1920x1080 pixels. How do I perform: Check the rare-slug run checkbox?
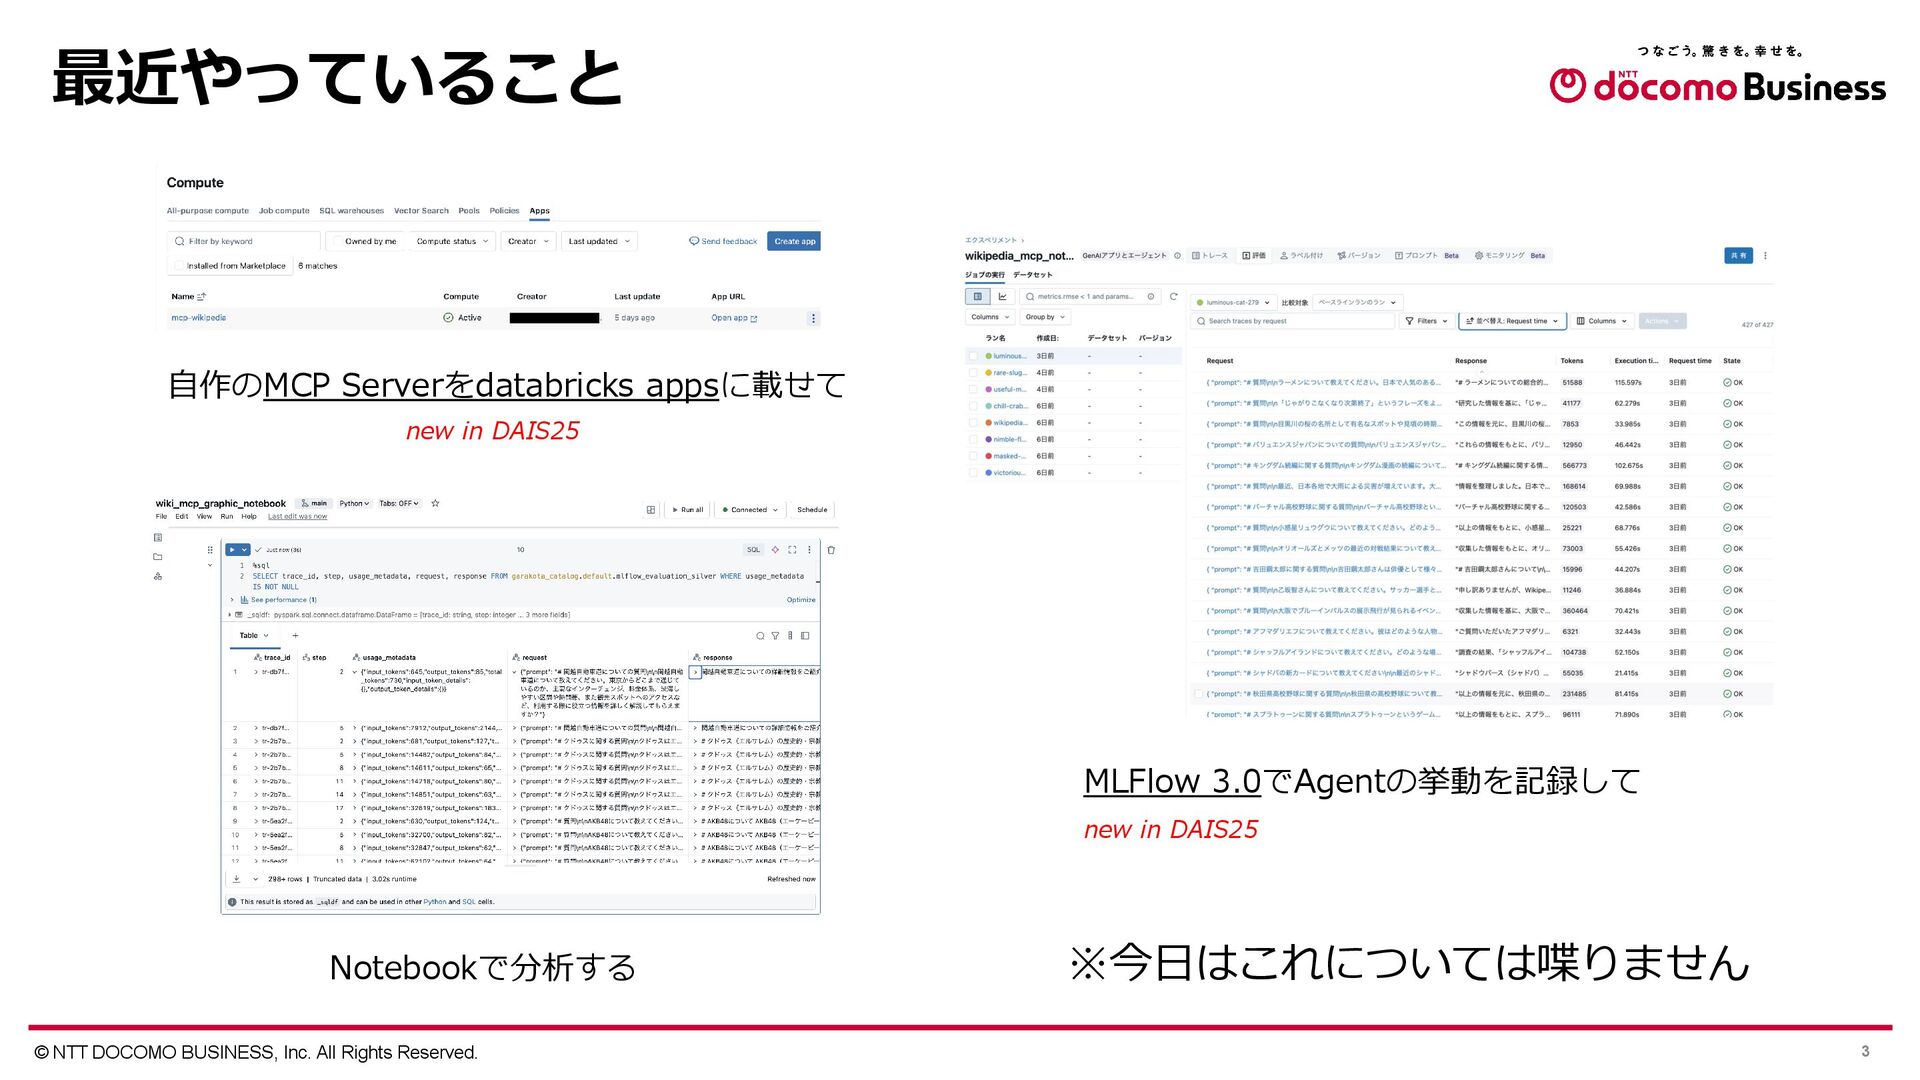coord(973,373)
